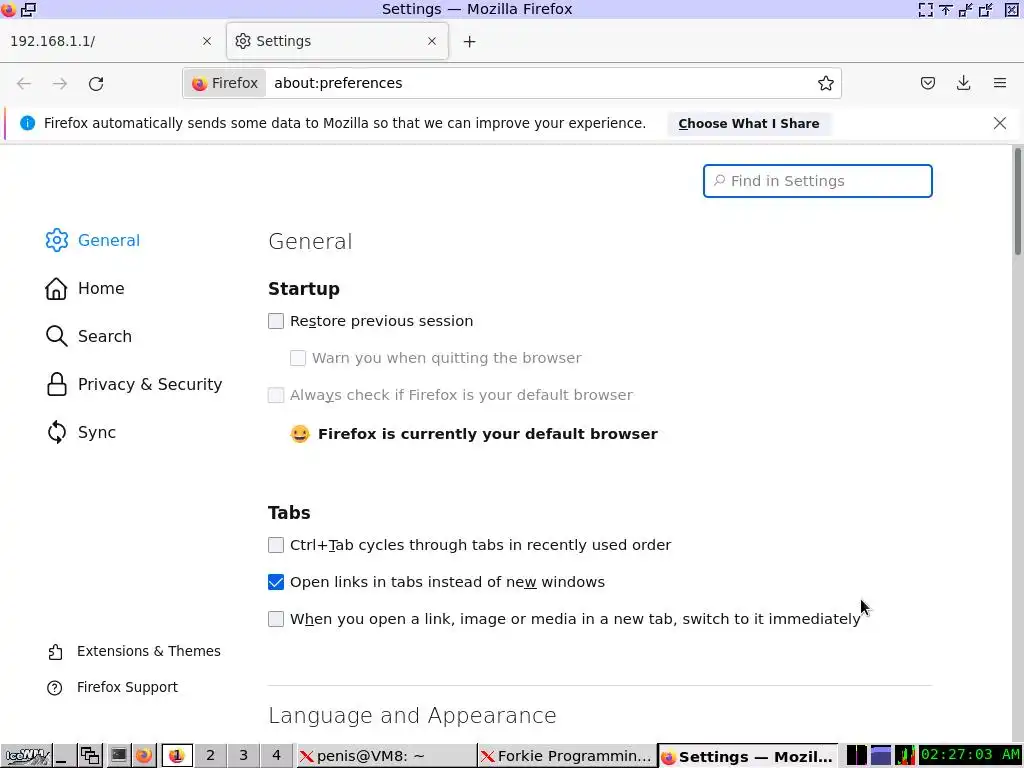The width and height of the screenshot is (1024, 768).
Task: Launch Firefox from taskbar quick-launch icon
Action: 144,756
